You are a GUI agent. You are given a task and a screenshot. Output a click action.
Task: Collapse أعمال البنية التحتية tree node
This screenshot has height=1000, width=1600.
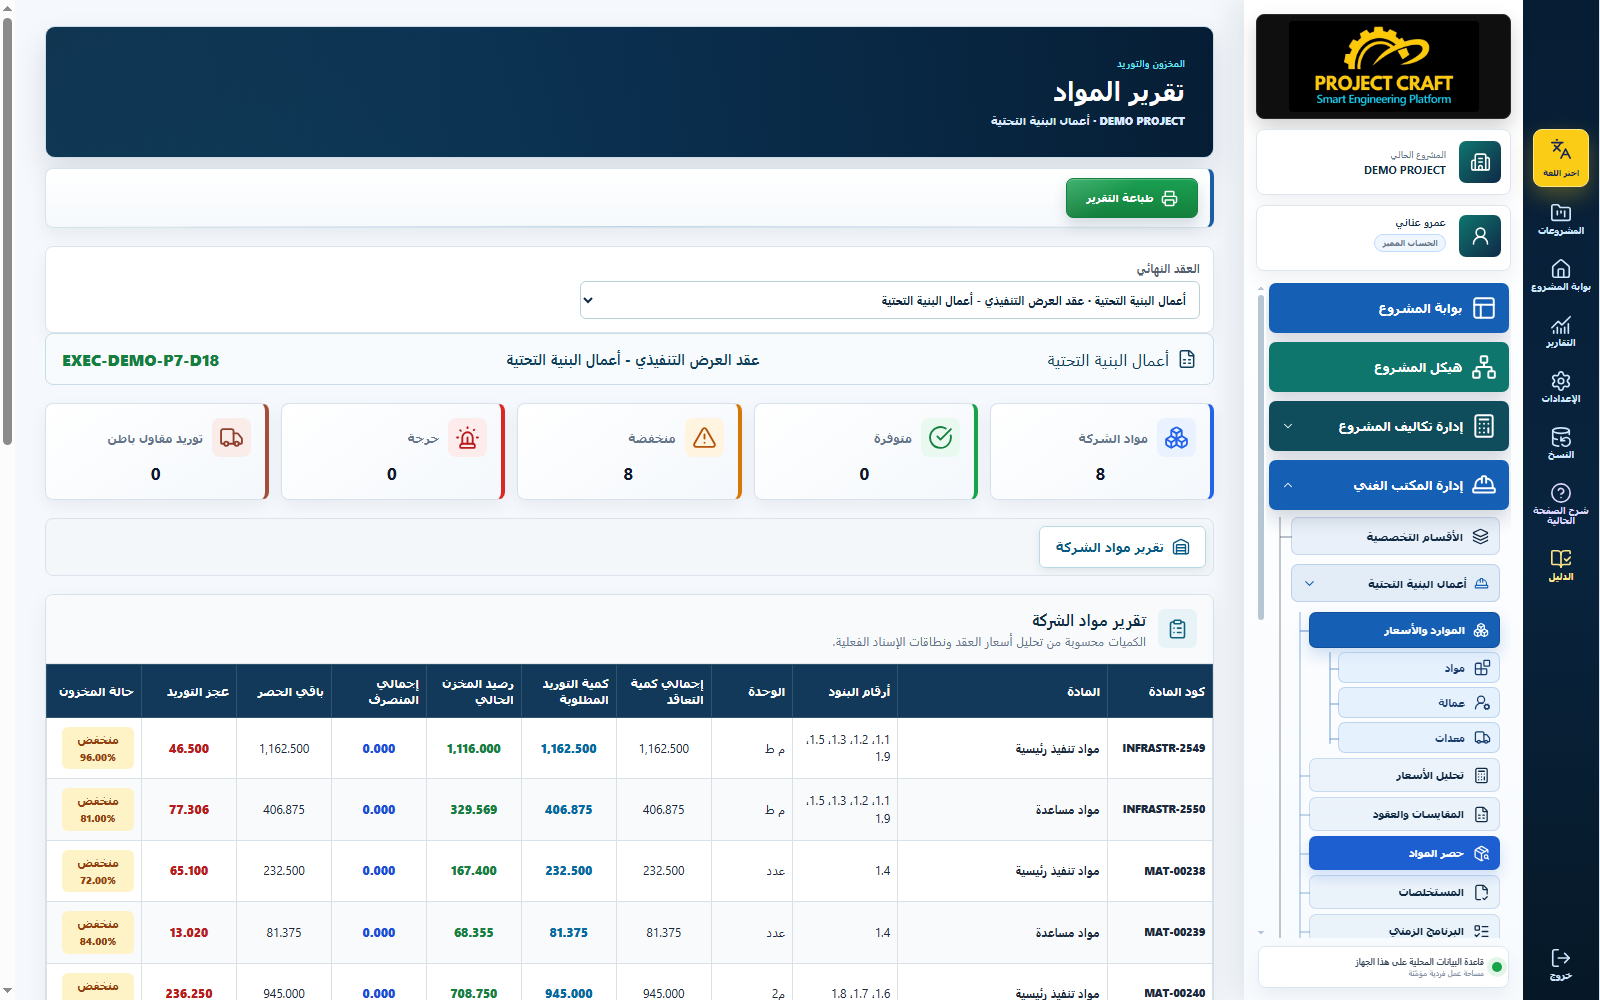point(1395,584)
